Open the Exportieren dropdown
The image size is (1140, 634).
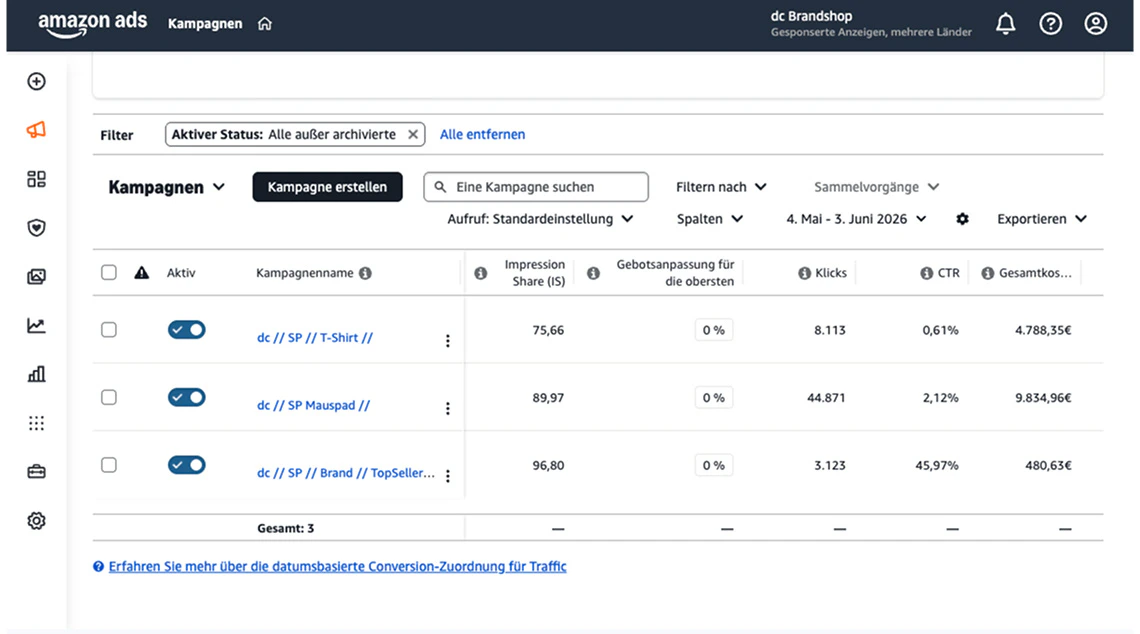click(x=1042, y=219)
